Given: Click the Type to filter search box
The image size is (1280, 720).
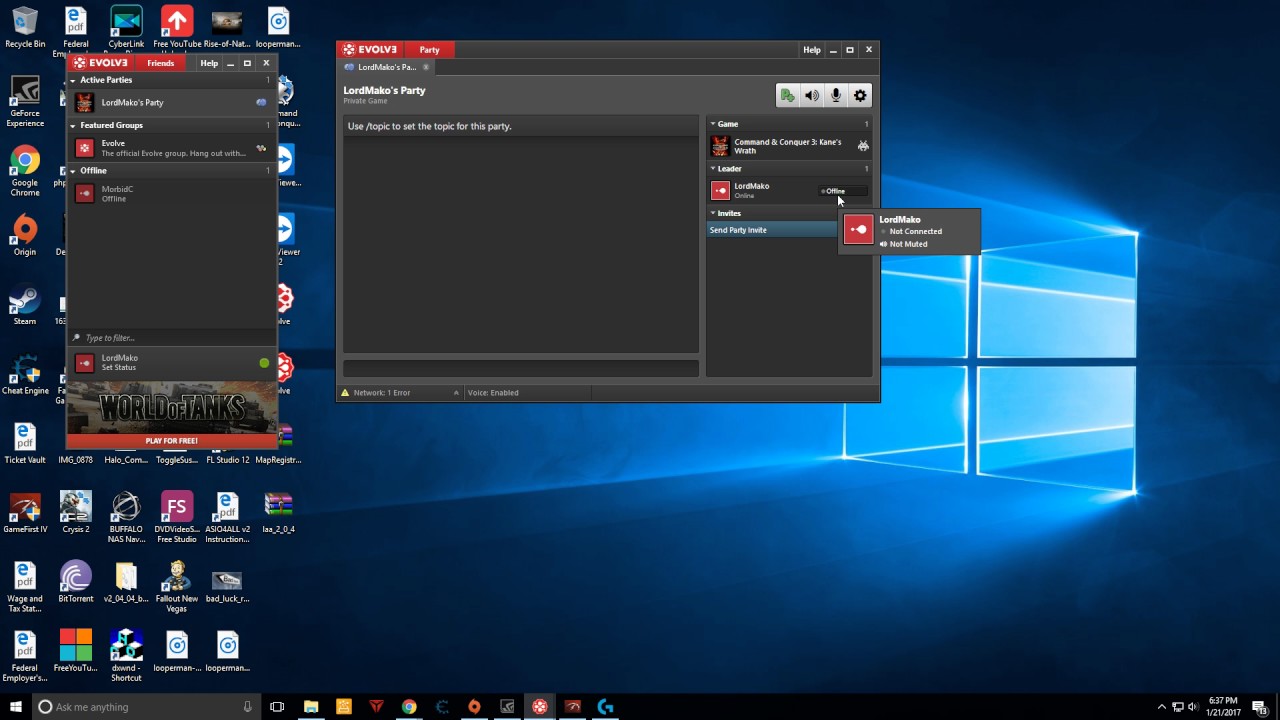Looking at the screenshot, I should [x=172, y=338].
